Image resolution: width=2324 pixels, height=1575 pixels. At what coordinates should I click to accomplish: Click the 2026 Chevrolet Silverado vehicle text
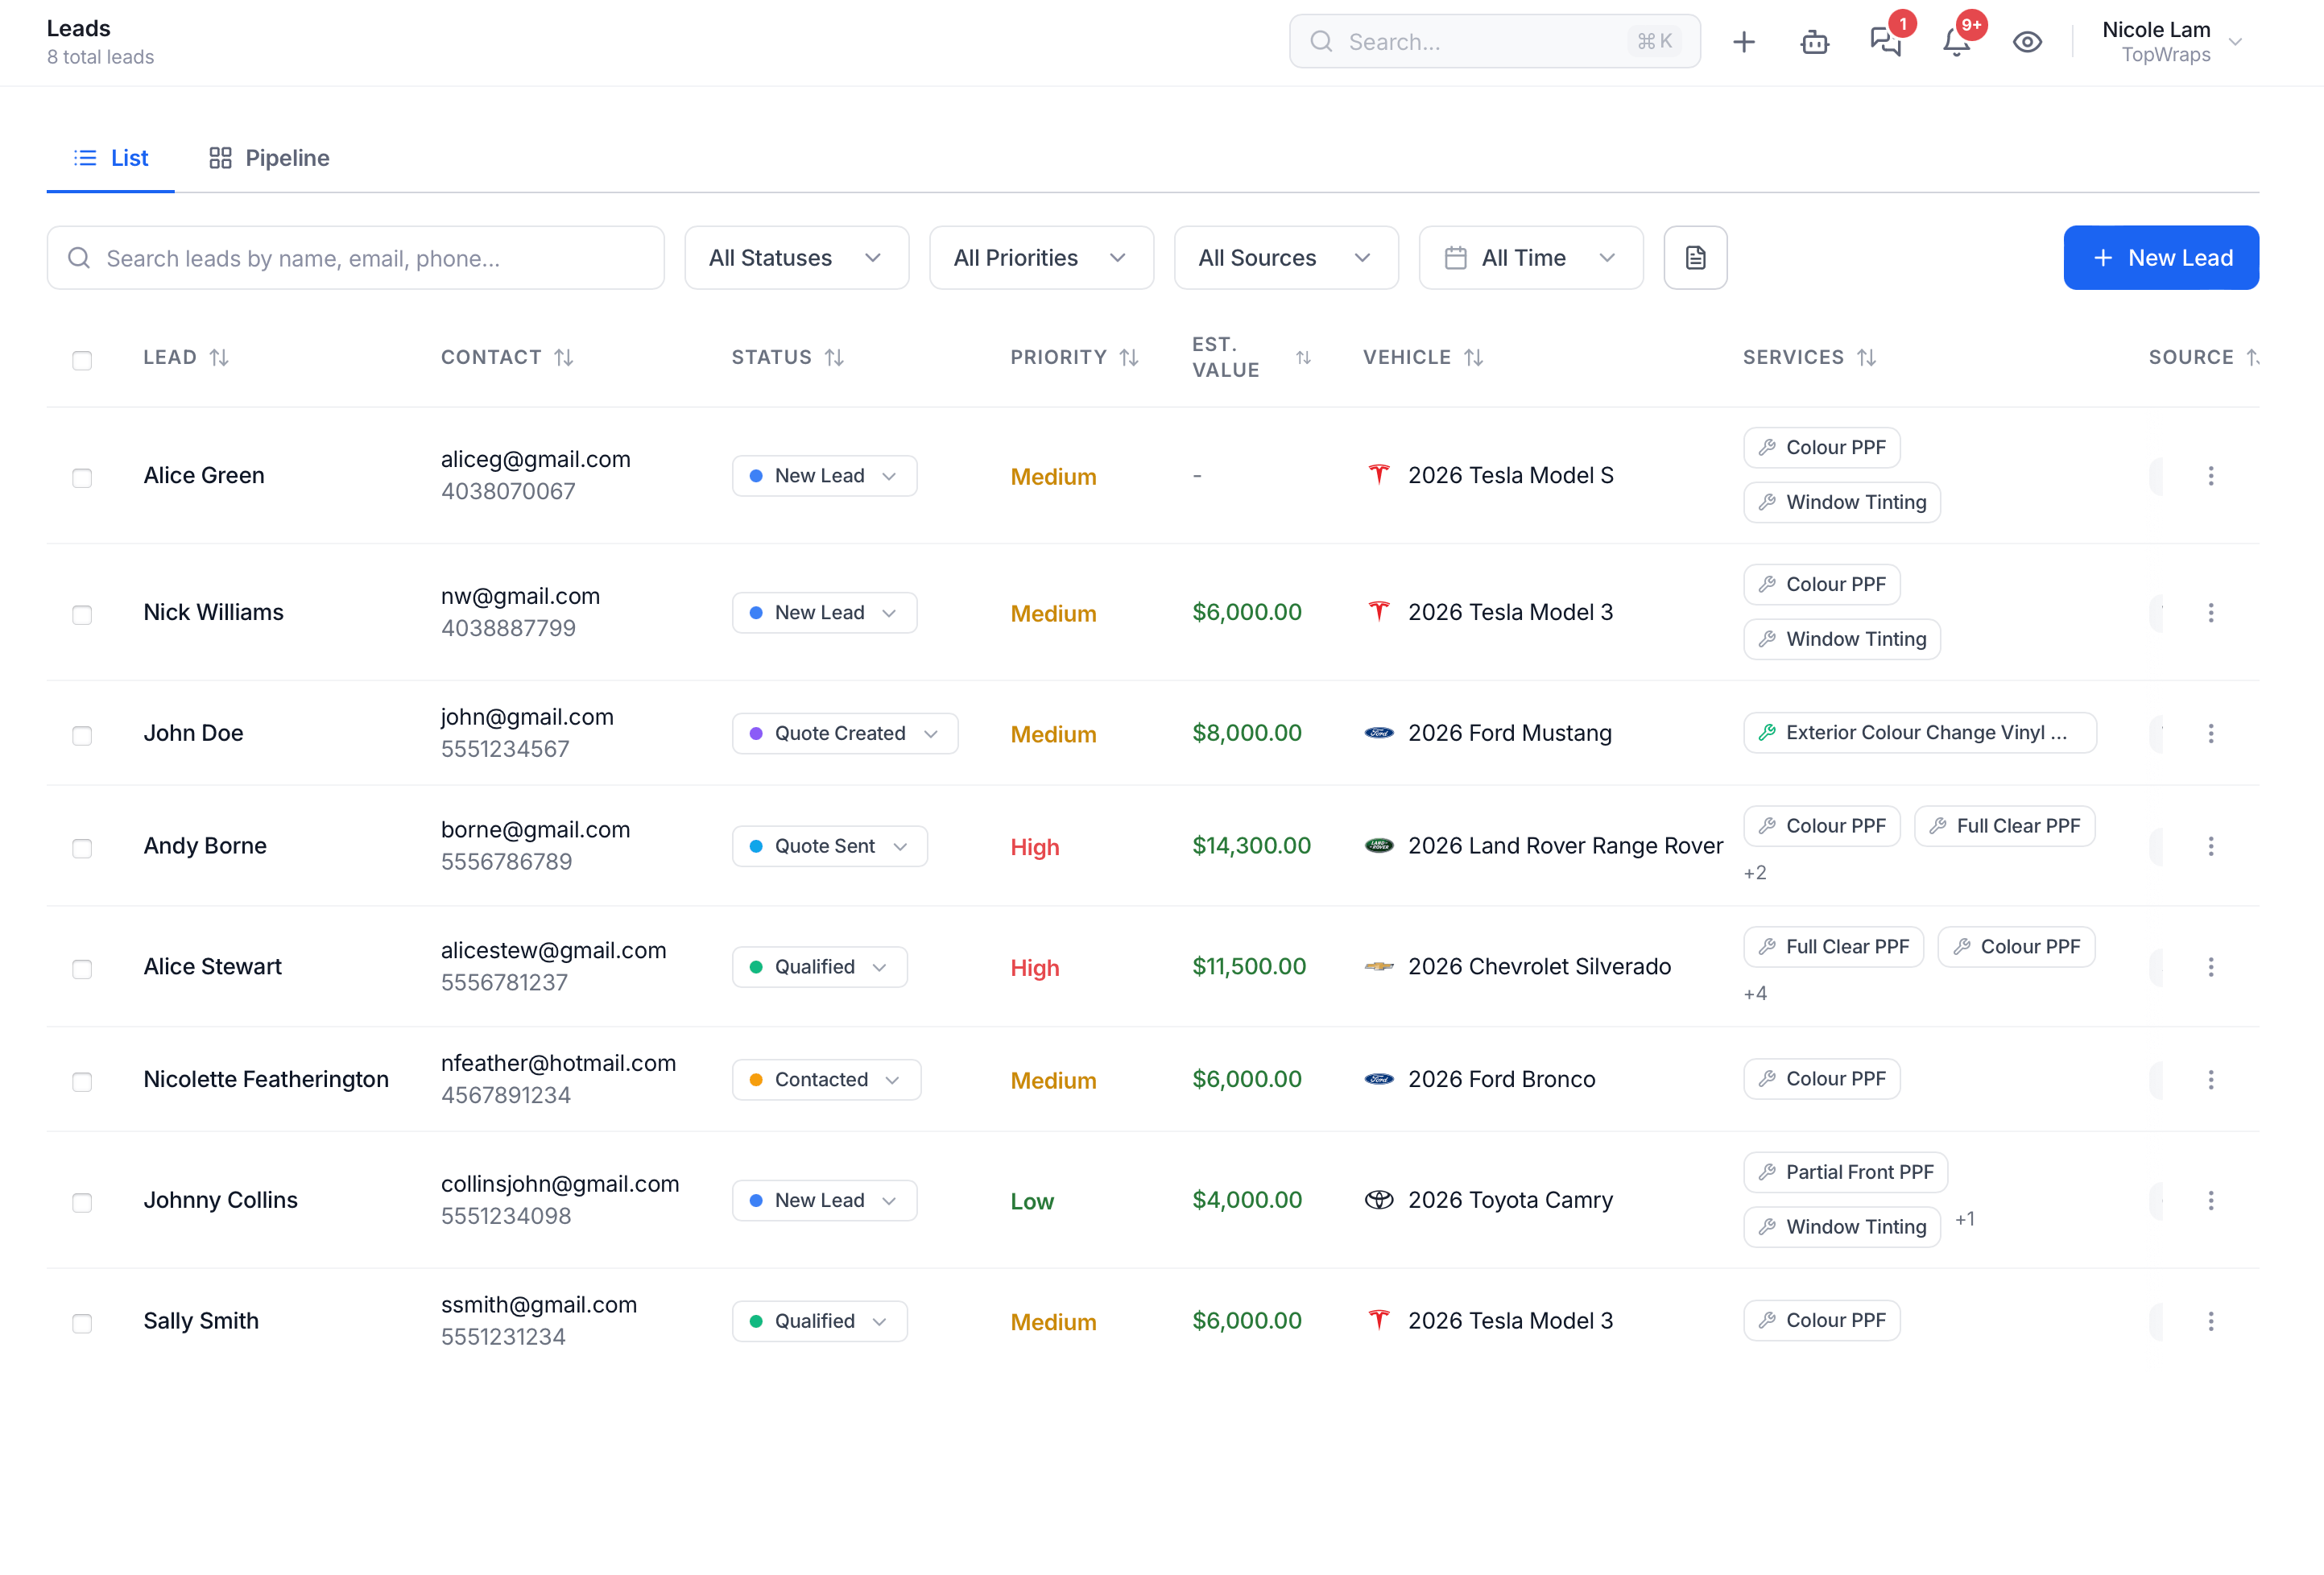click(x=1539, y=967)
